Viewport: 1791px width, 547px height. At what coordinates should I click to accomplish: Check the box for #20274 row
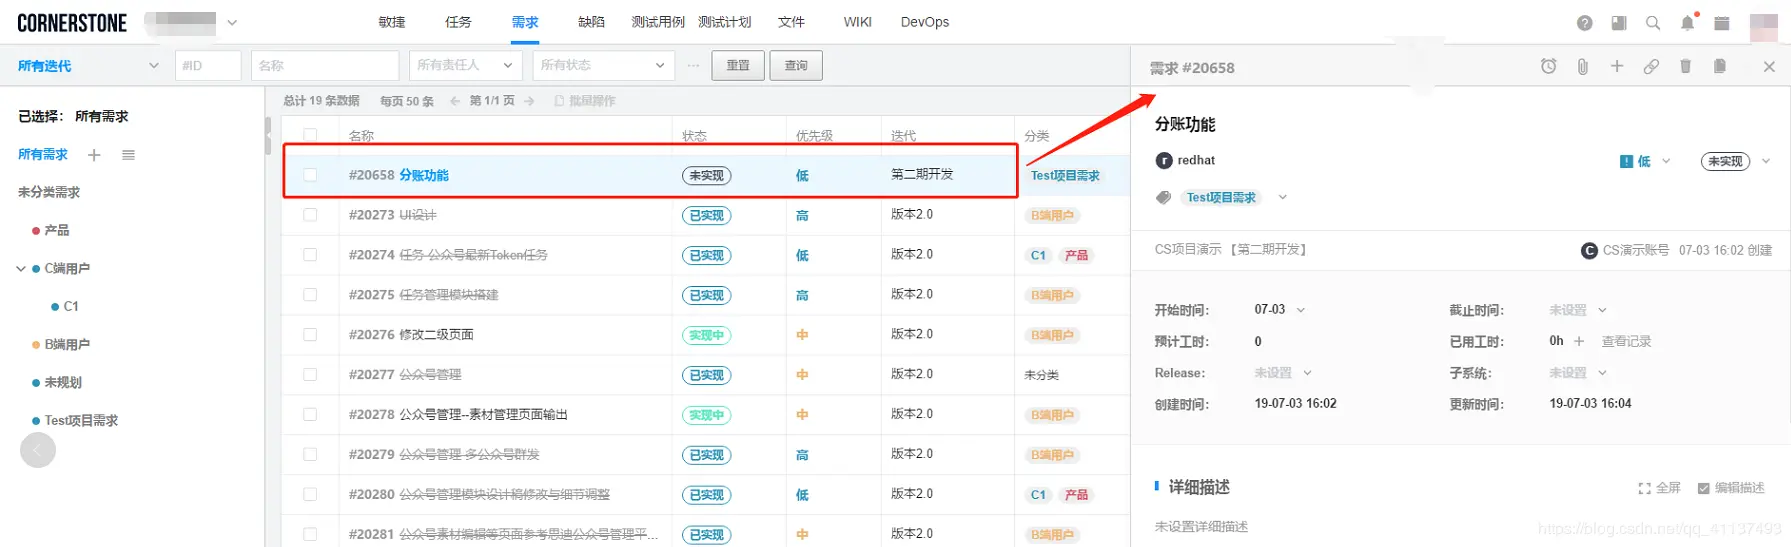310,255
